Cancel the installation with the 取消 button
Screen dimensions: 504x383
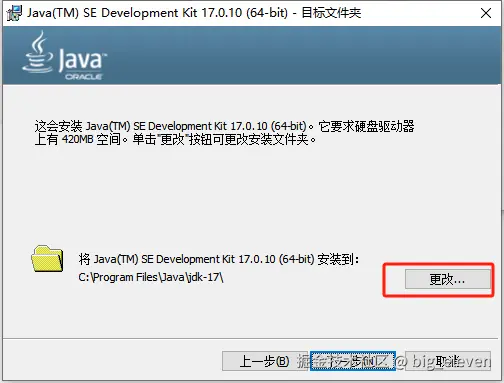point(448,361)
